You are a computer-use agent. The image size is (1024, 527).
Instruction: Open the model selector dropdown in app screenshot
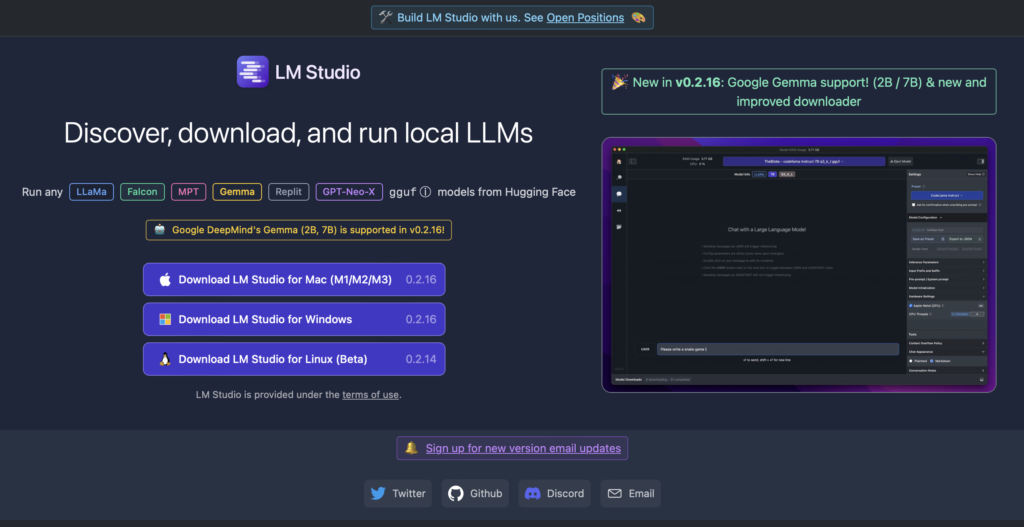coord(804,161)
